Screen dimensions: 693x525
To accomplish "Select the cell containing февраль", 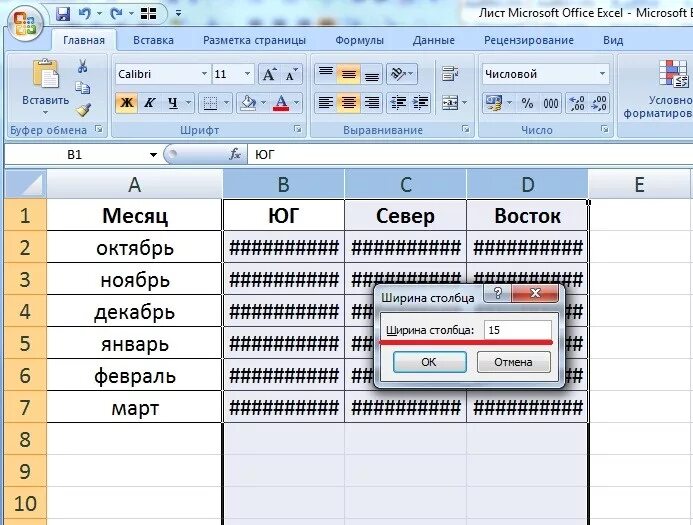I will tap(134, 375).
